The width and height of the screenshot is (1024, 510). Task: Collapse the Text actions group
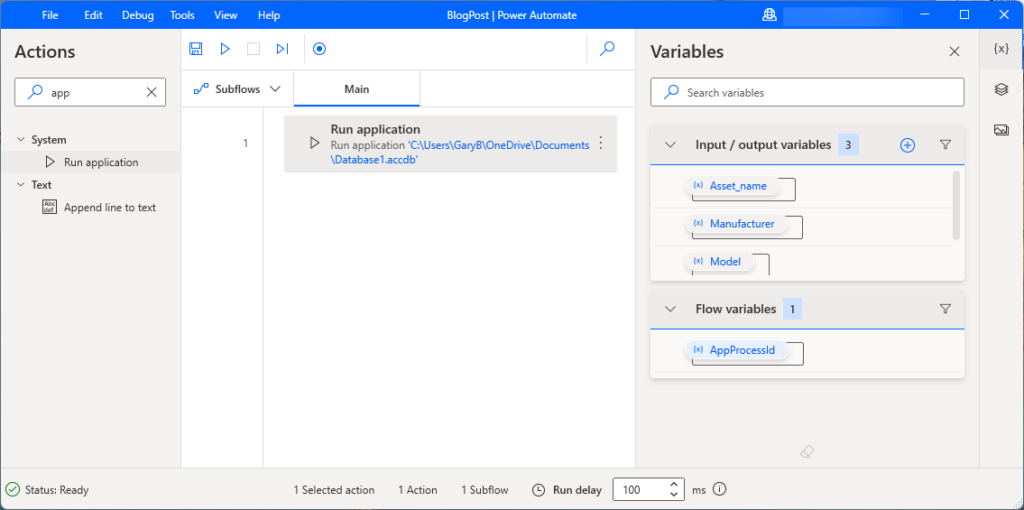20,185
